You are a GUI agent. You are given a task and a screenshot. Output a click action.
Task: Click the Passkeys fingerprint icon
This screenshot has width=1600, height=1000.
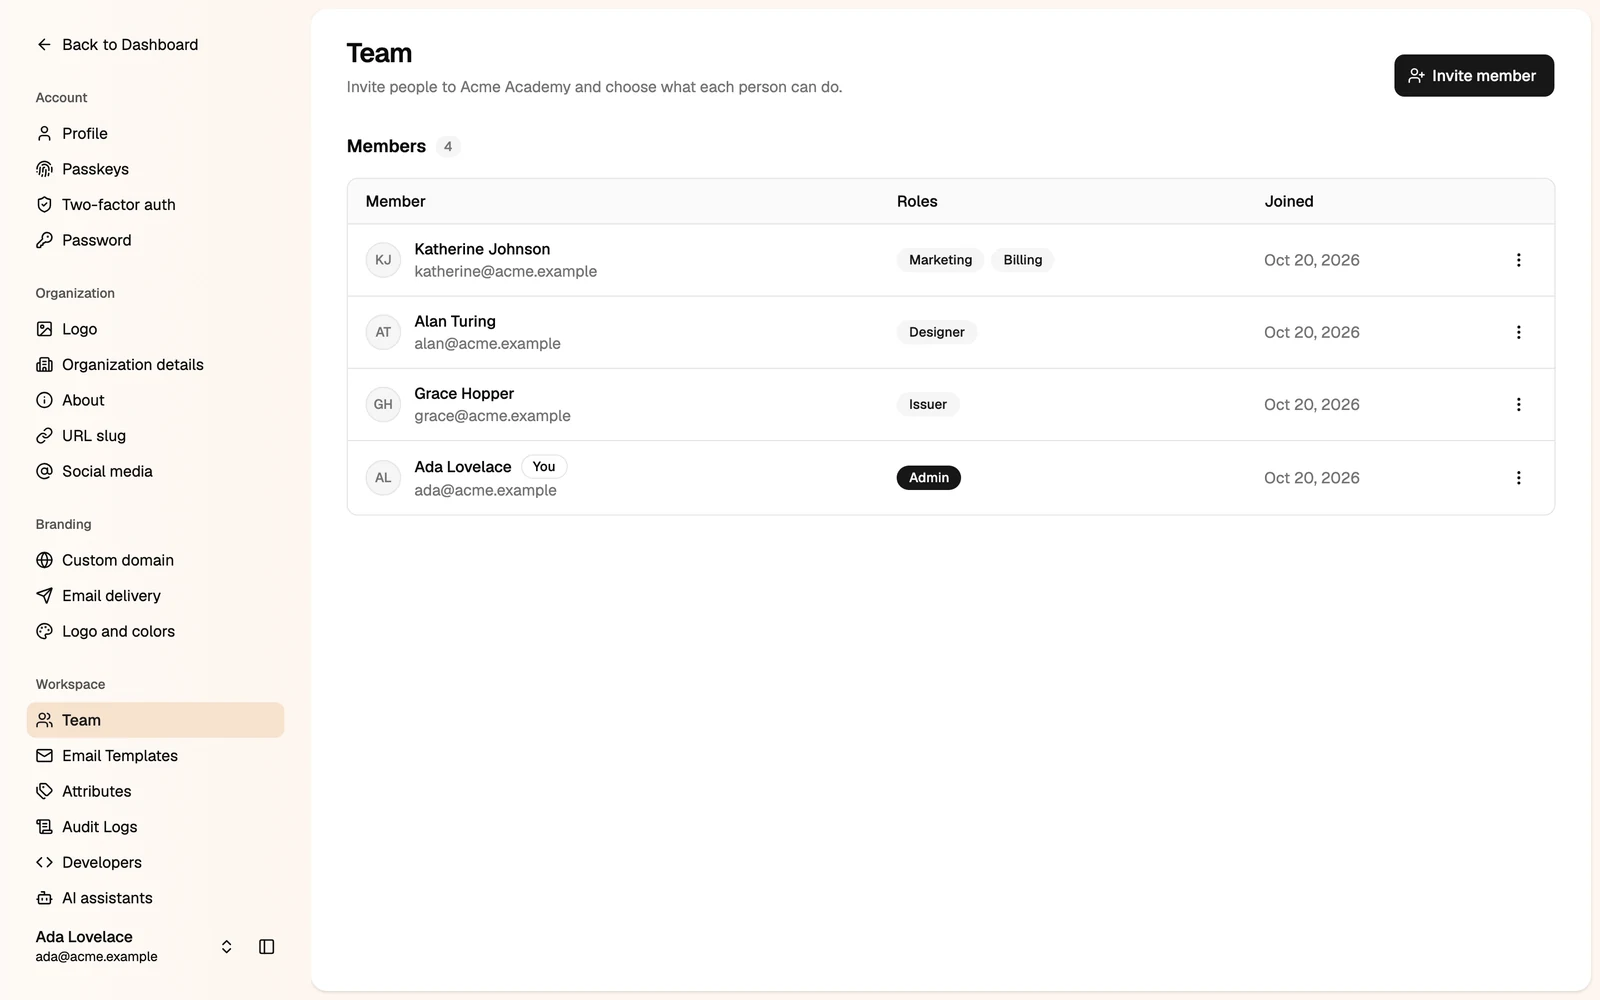[x=44, y=169]
